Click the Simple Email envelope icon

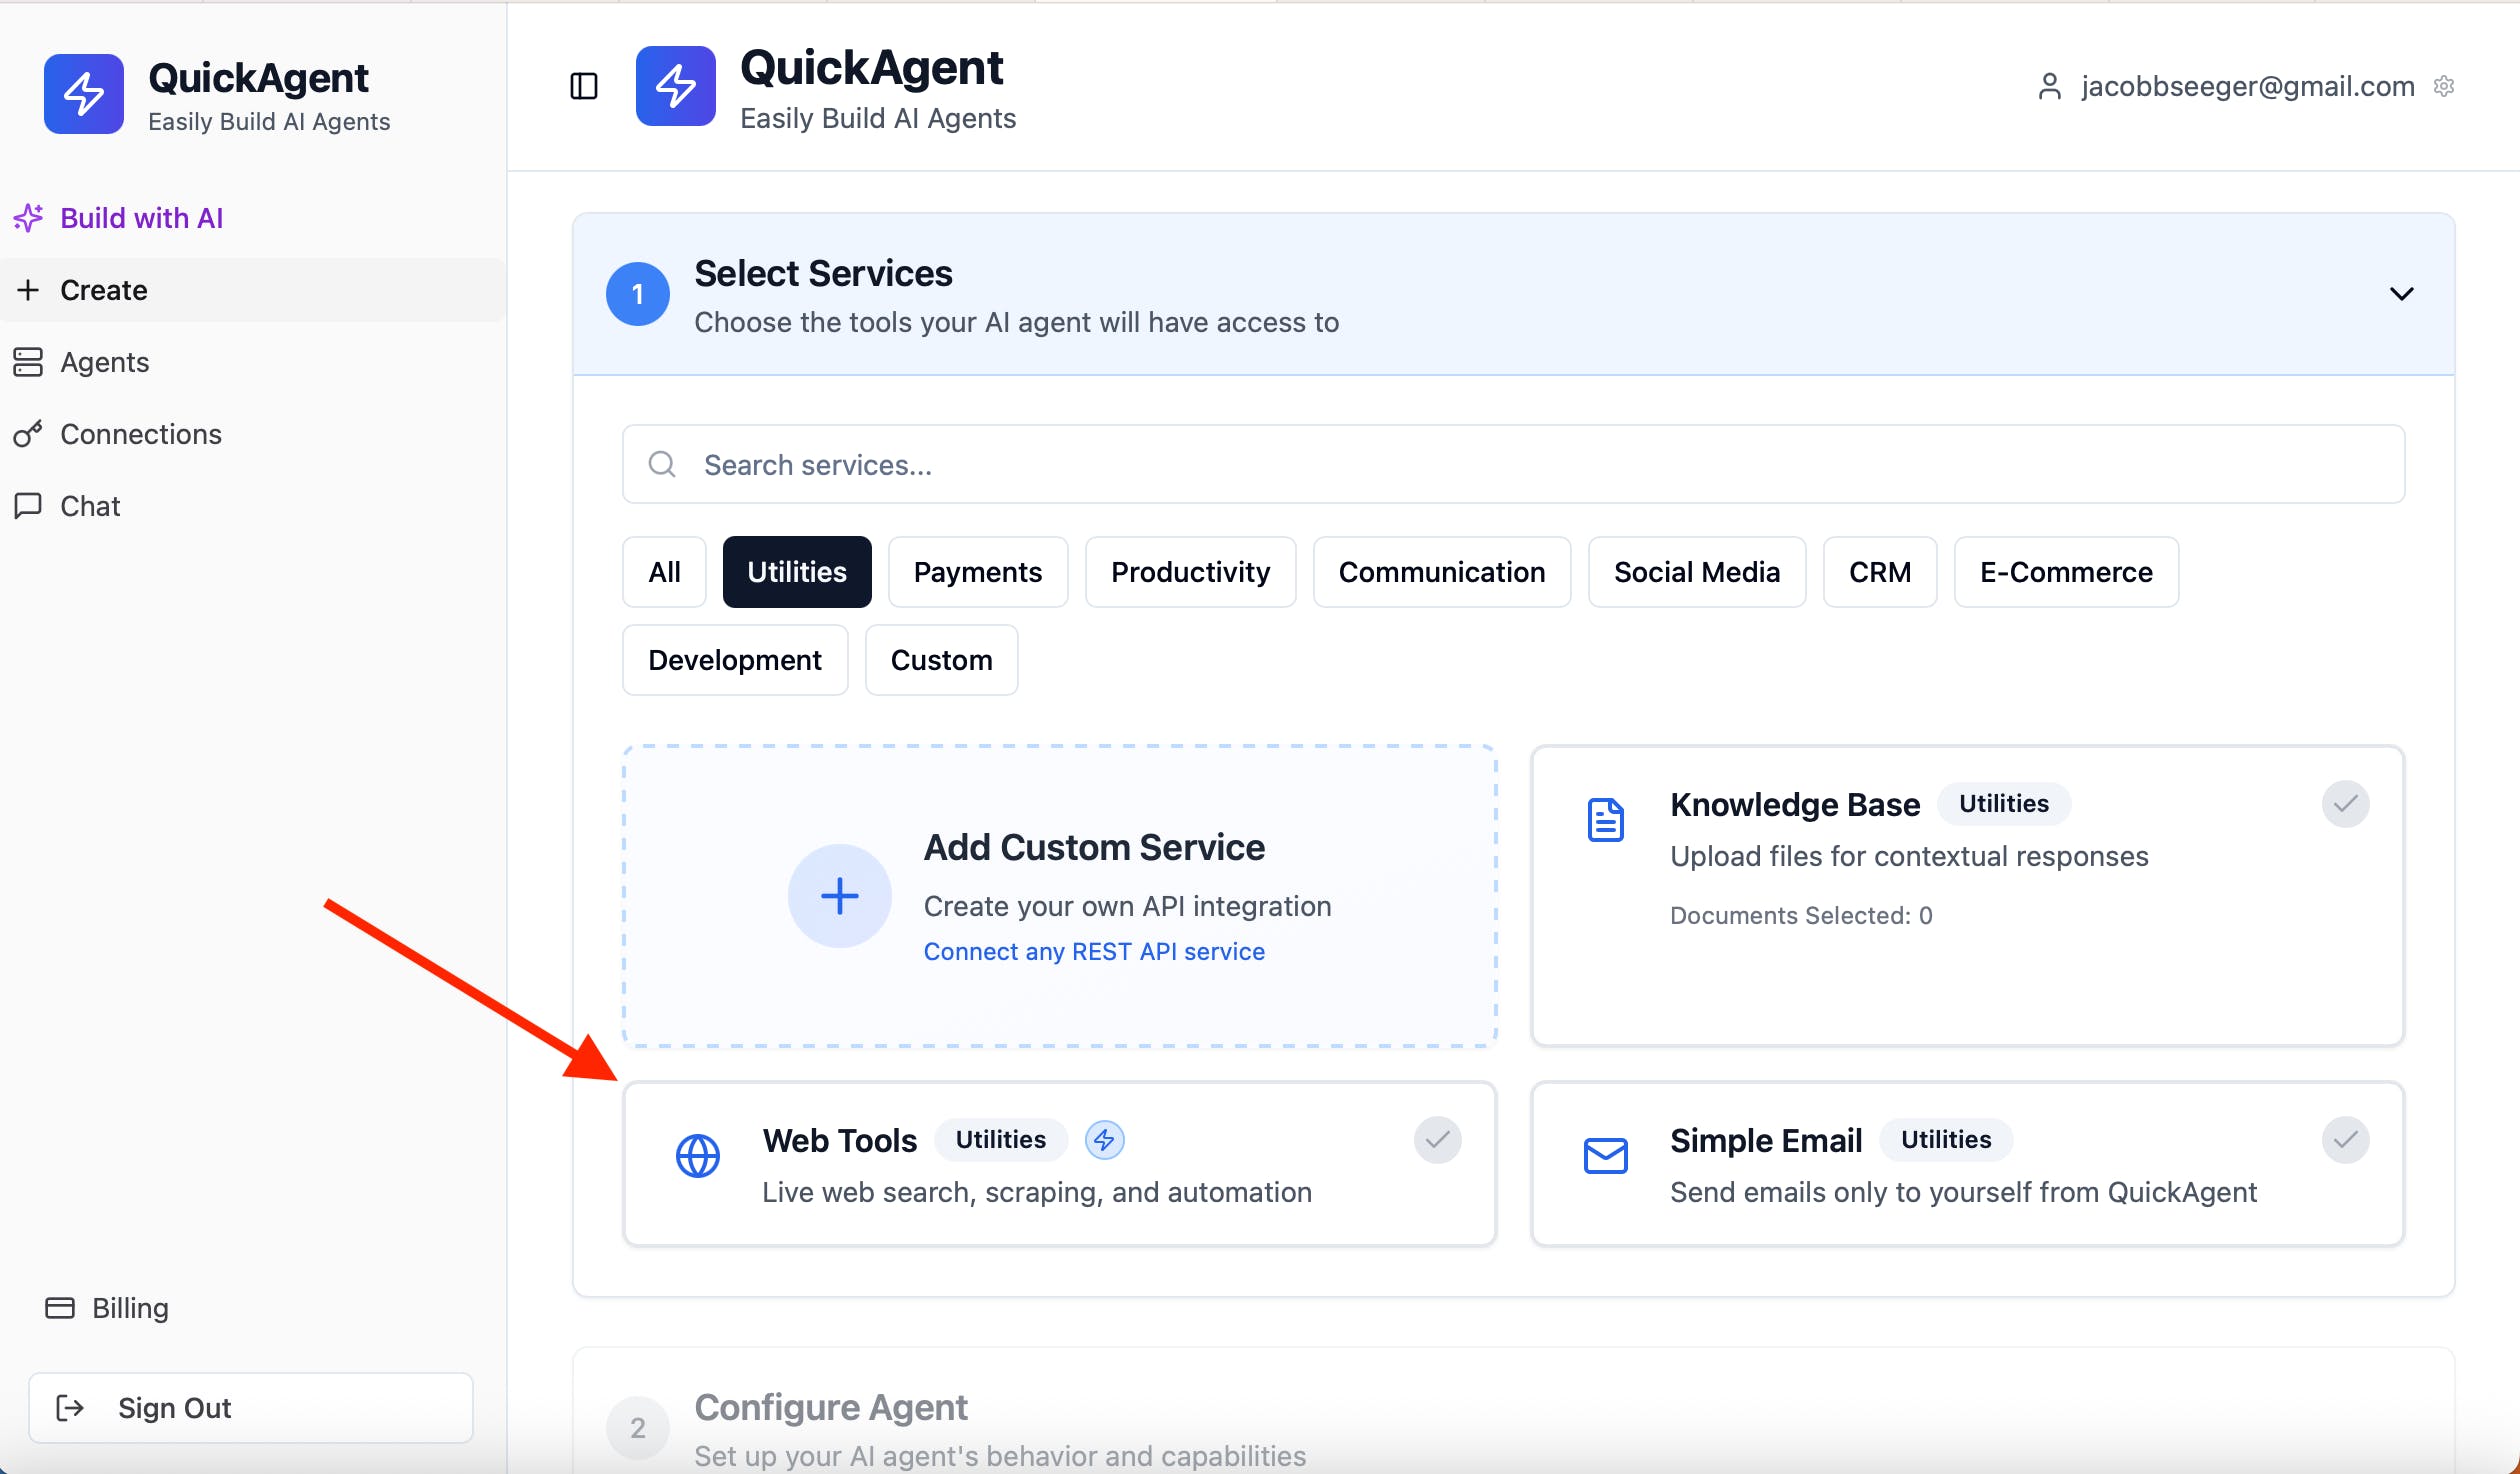[x=1606, y=1156]
